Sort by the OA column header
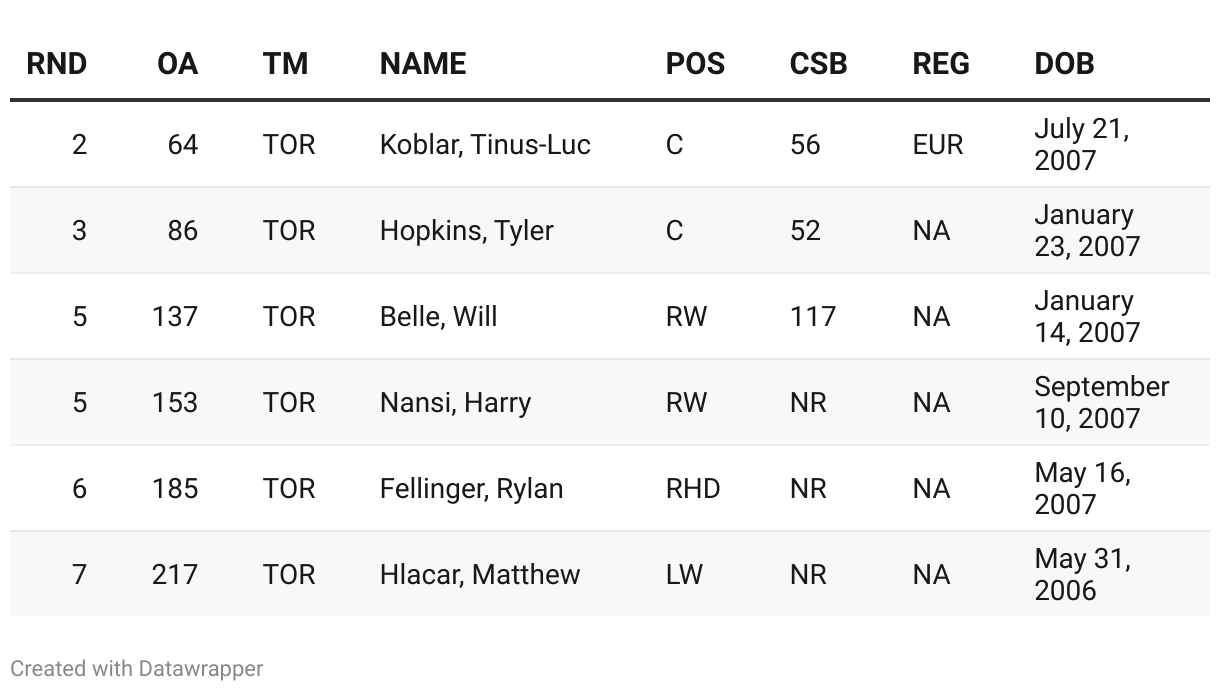Viewport: 1220px width, 692px height. pyautogui.click(x=178, y=64)
